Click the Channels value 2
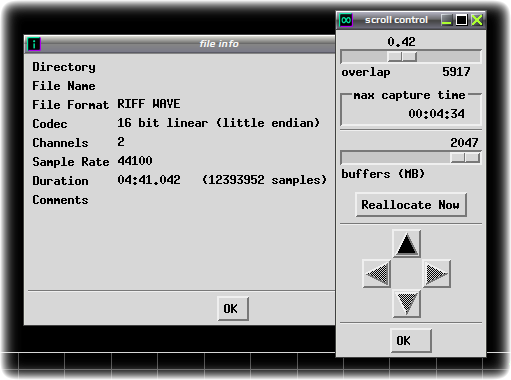This screenshot has width=511, height=380. [x=121, y=142]
